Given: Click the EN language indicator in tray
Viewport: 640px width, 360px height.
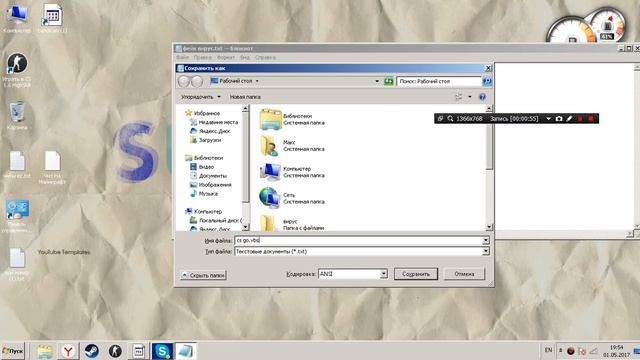Looking at the screenshot, I should tap(548, 350).
